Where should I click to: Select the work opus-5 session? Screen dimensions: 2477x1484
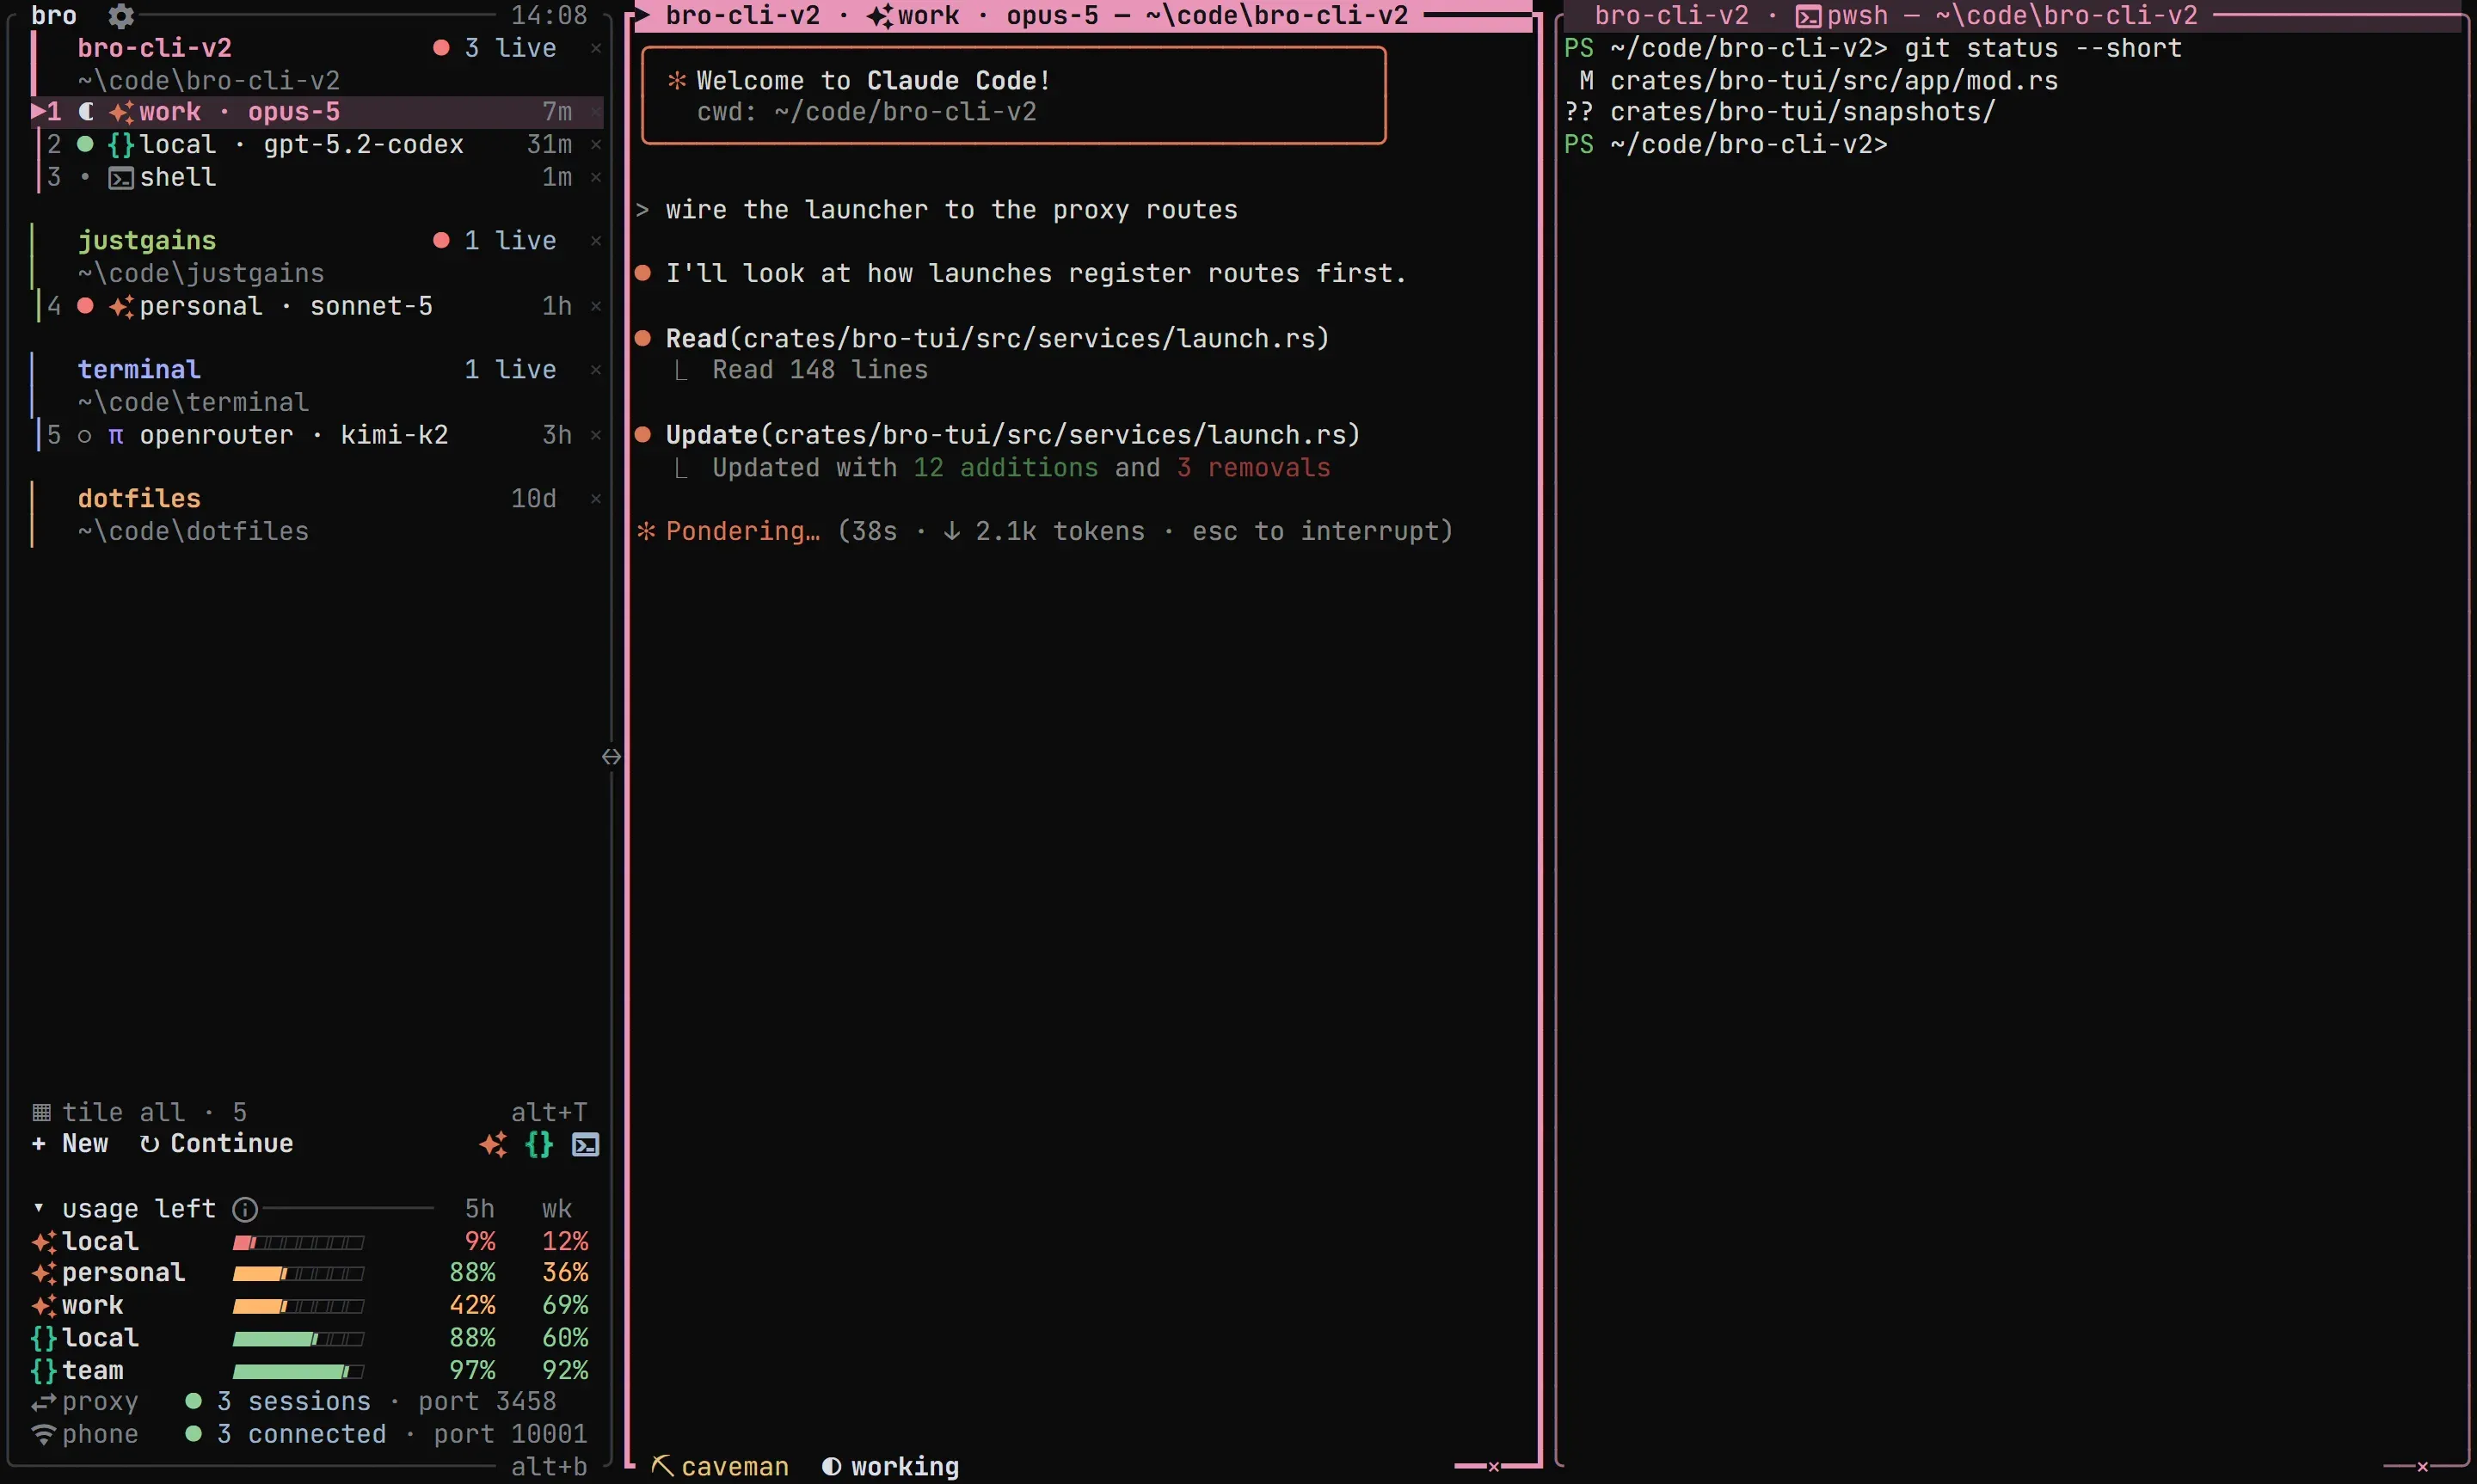pos(317,112)
